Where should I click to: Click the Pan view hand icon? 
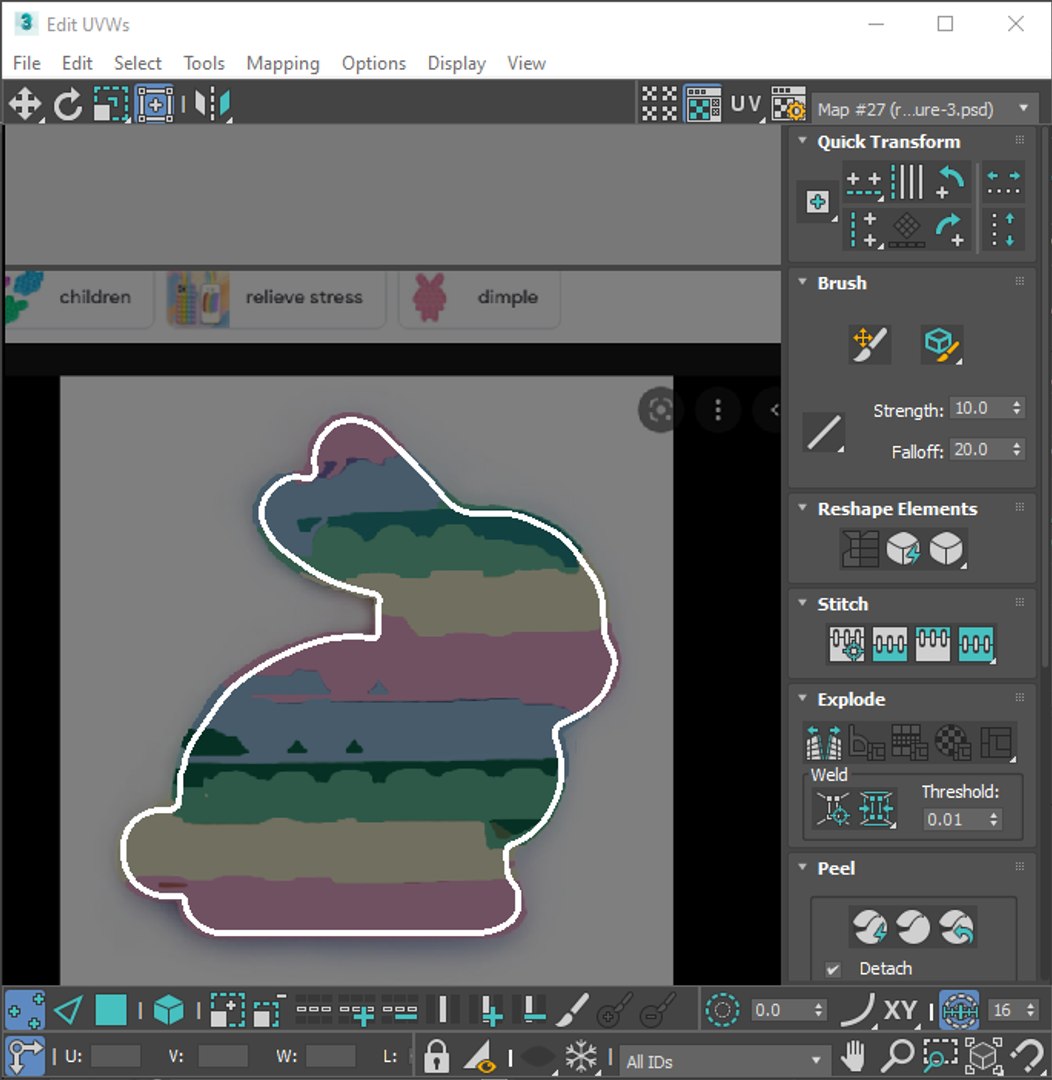click(853, 1054)
